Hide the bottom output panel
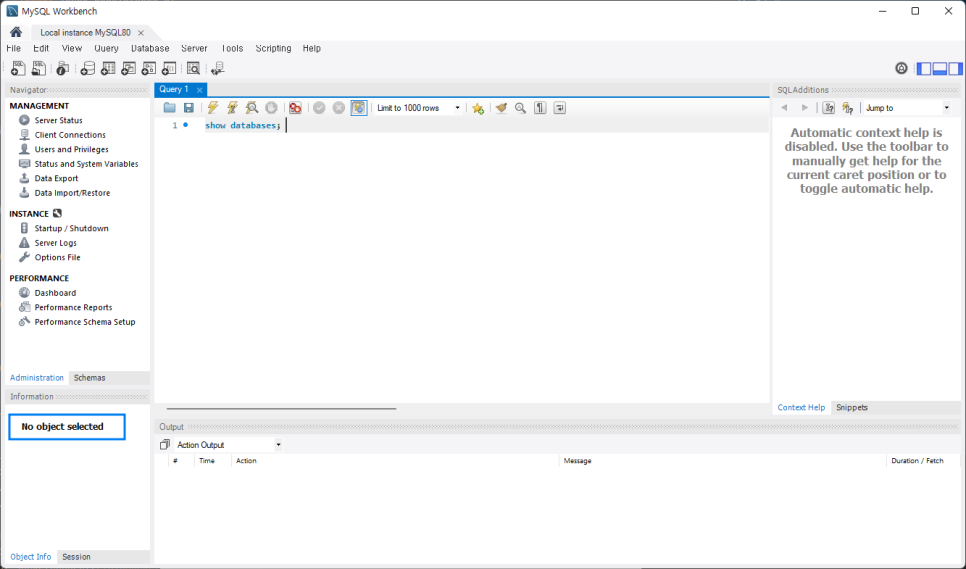 (x=940, y=68)
